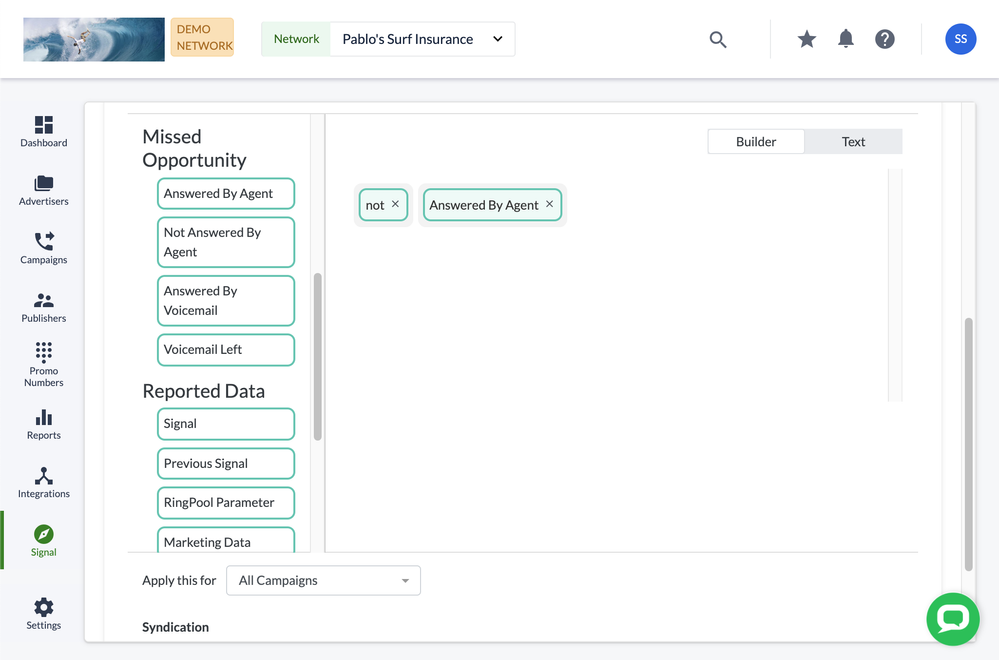Add the 'RingPool Parameter' option
Image resolution: width=999 pixels, height=660 pixels.
pos(226,503)
